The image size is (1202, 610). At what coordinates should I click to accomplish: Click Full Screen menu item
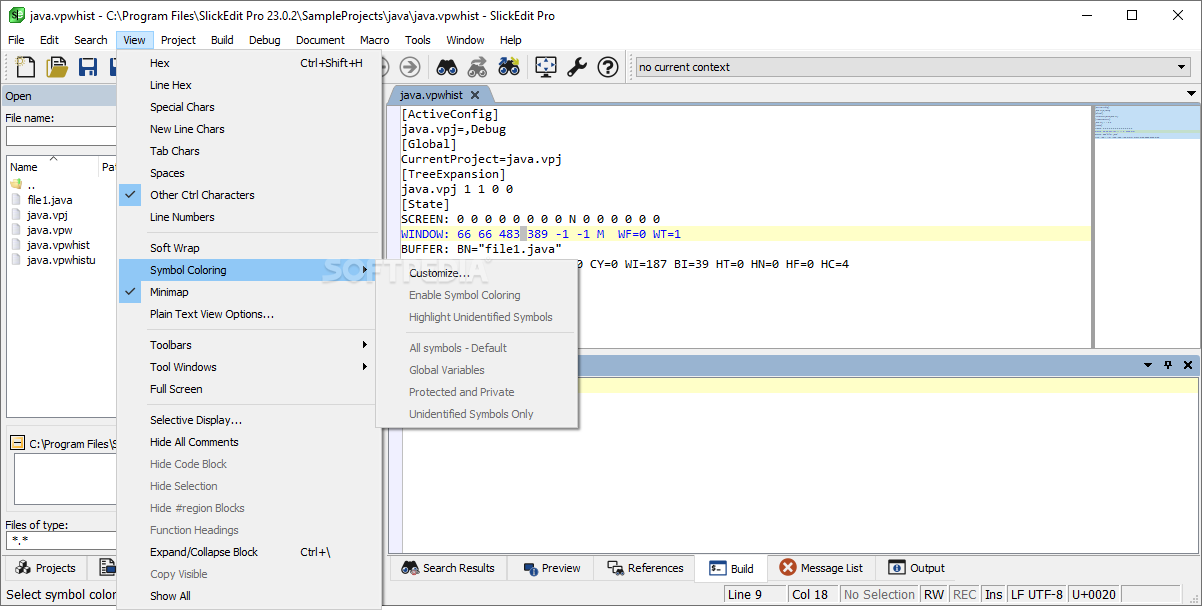tap(250, 389)
